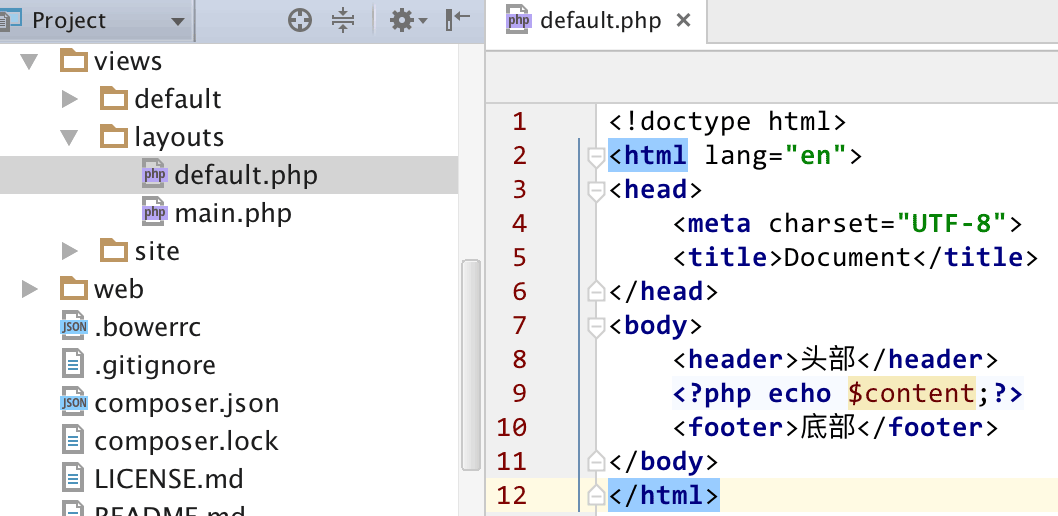
Task: Collapse the views folder
Action: (x=29, y=61)
